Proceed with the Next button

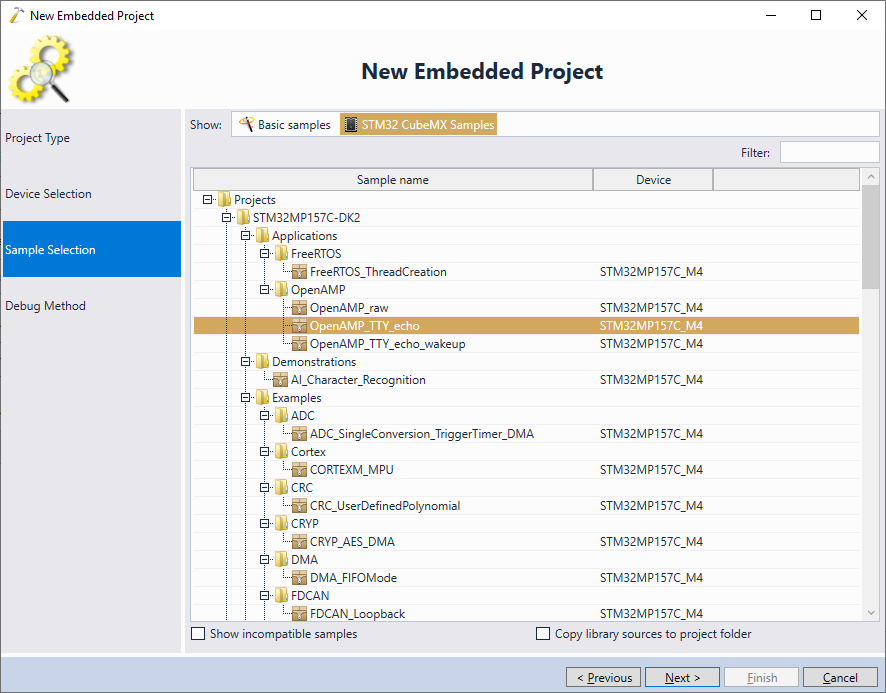click(682, 677)
